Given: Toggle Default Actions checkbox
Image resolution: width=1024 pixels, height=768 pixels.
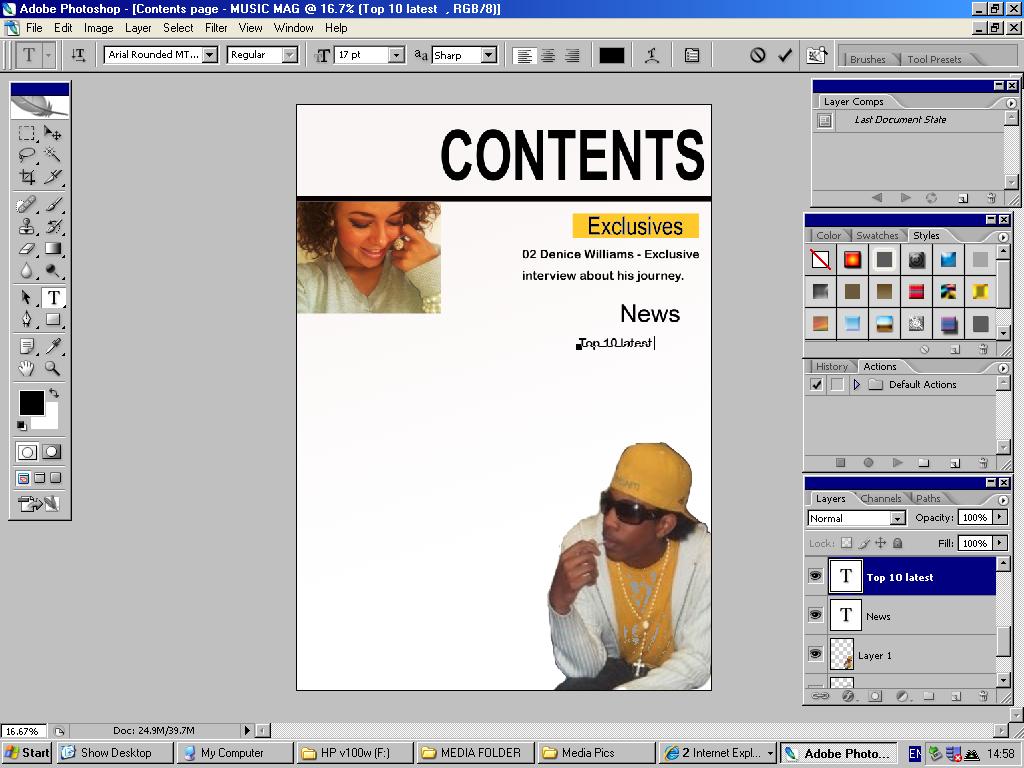Looking at the screenshot, I should [x=816, y=385].
